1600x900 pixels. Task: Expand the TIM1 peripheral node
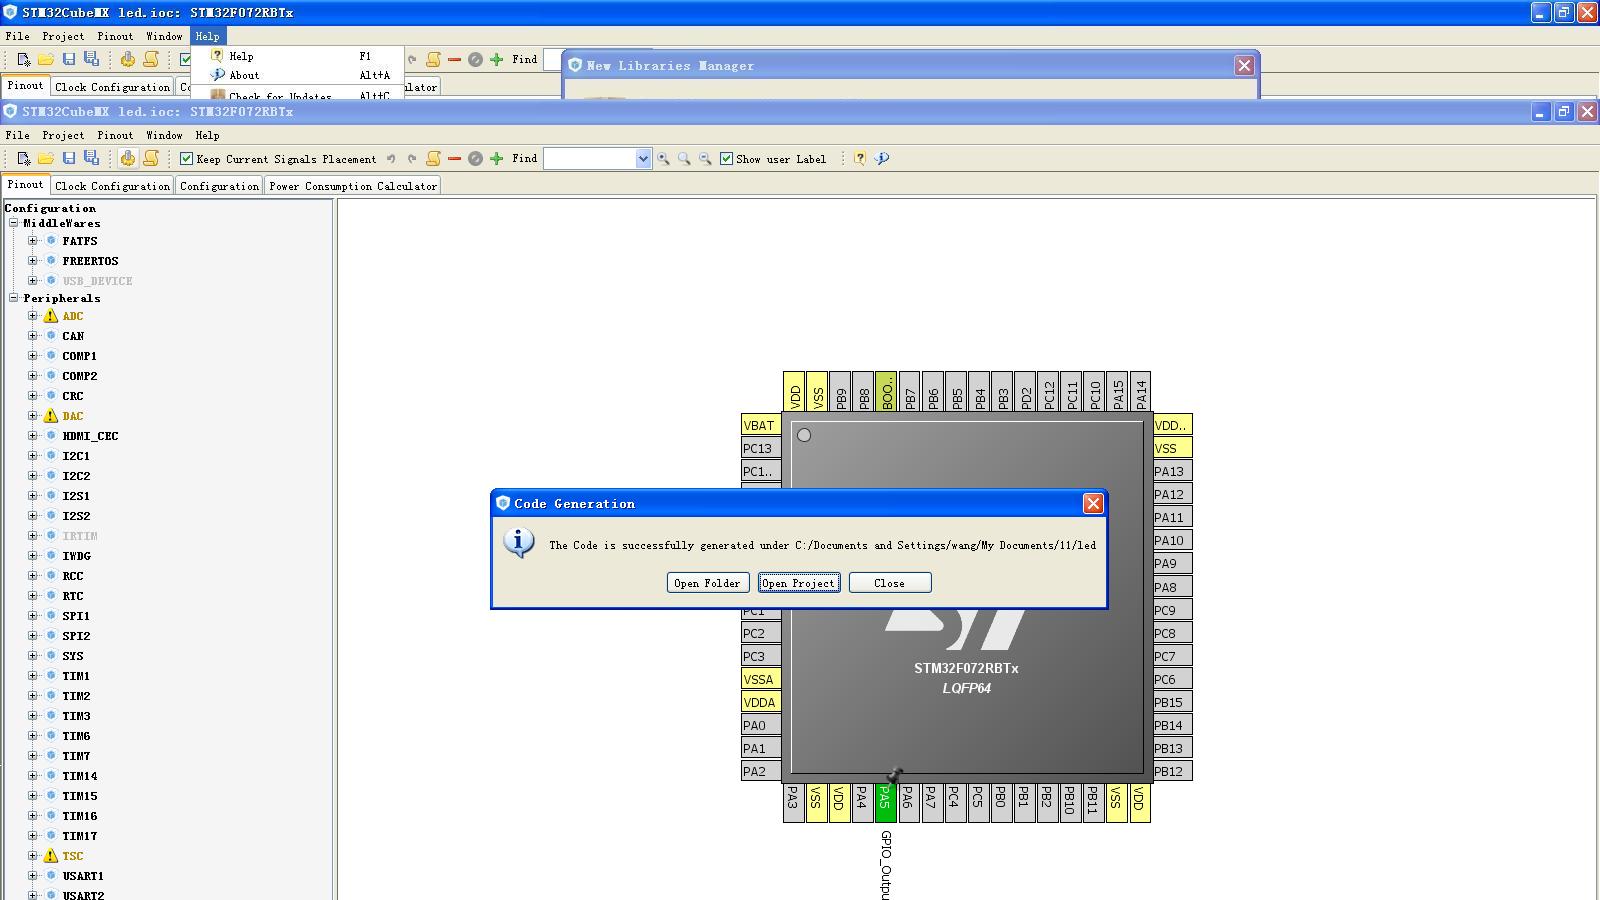point(33,676)
